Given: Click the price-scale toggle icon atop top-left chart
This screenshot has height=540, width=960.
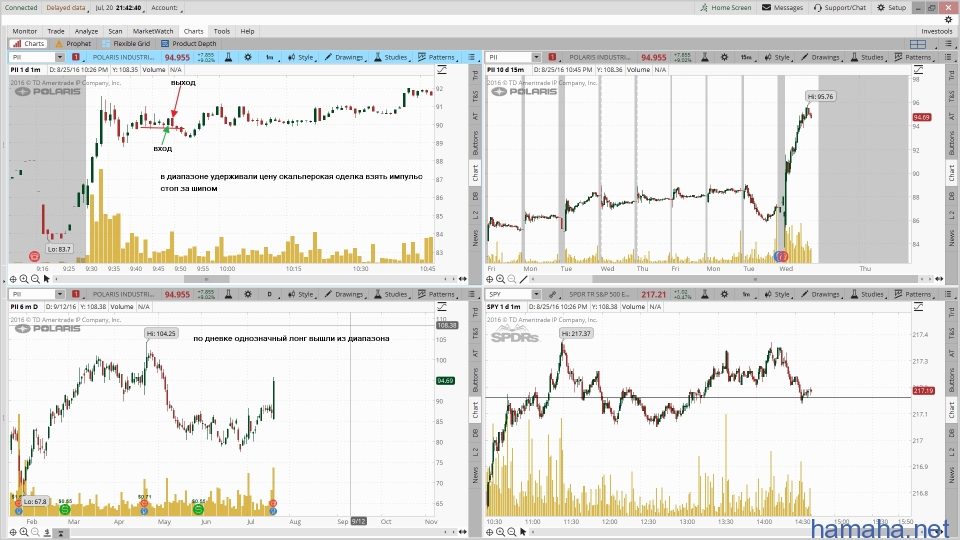Looking at the screenshot, I should point(441,70).
